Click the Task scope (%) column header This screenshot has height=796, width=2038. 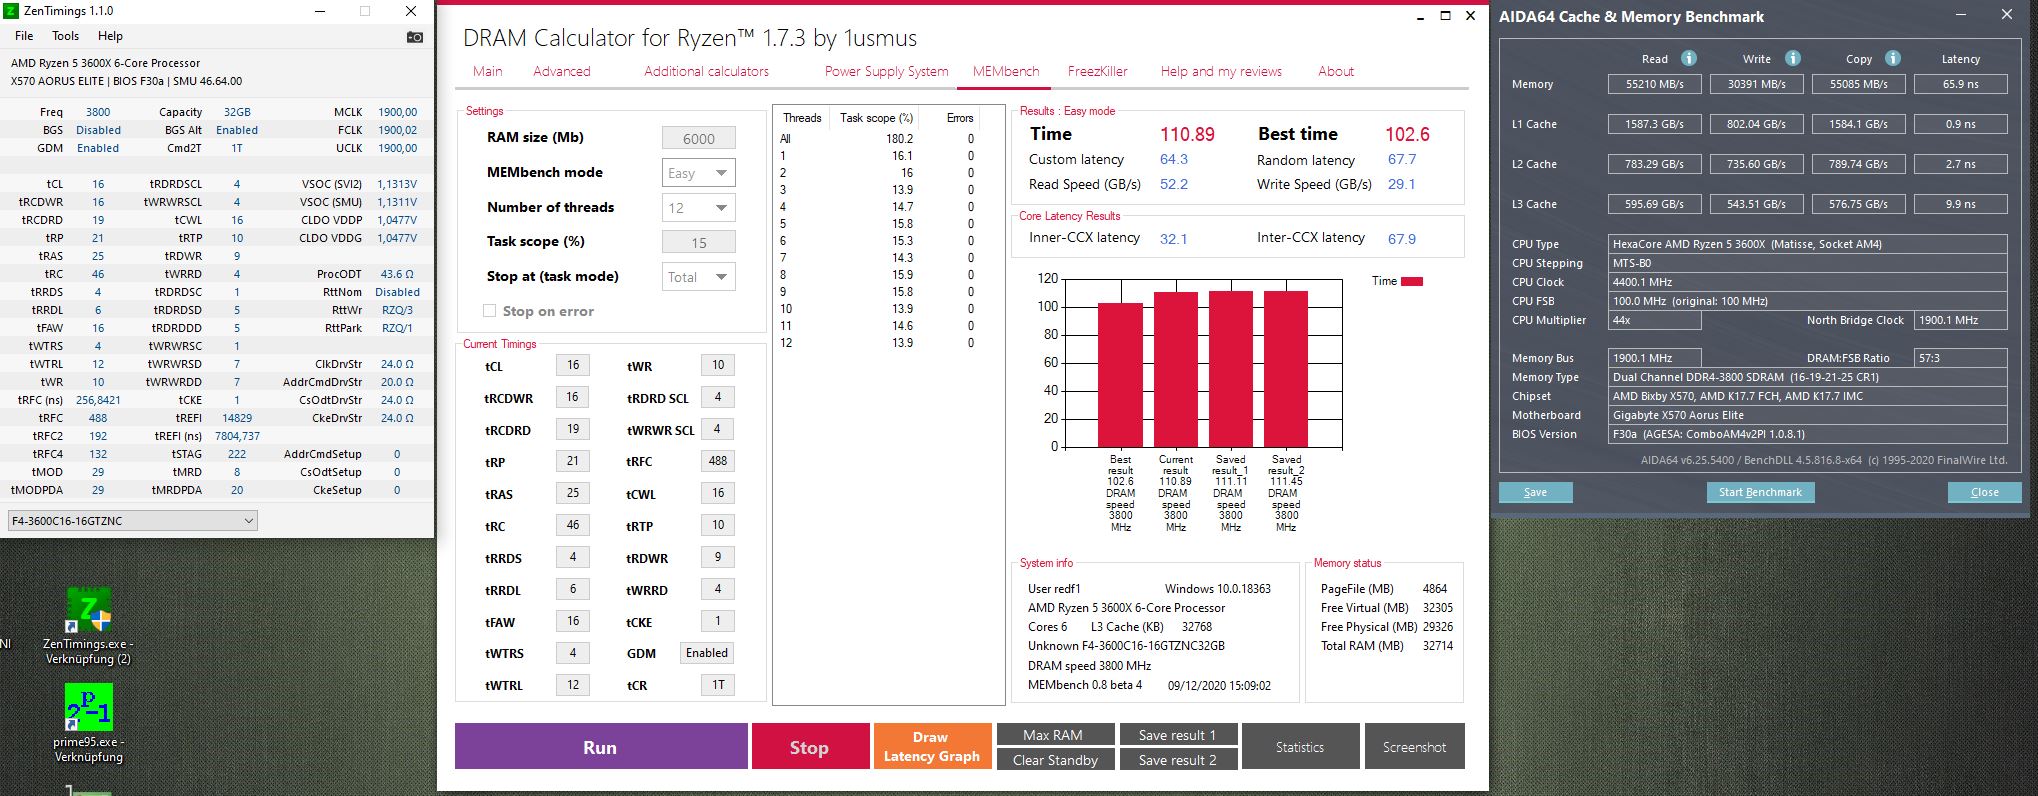tap(876, 118)
